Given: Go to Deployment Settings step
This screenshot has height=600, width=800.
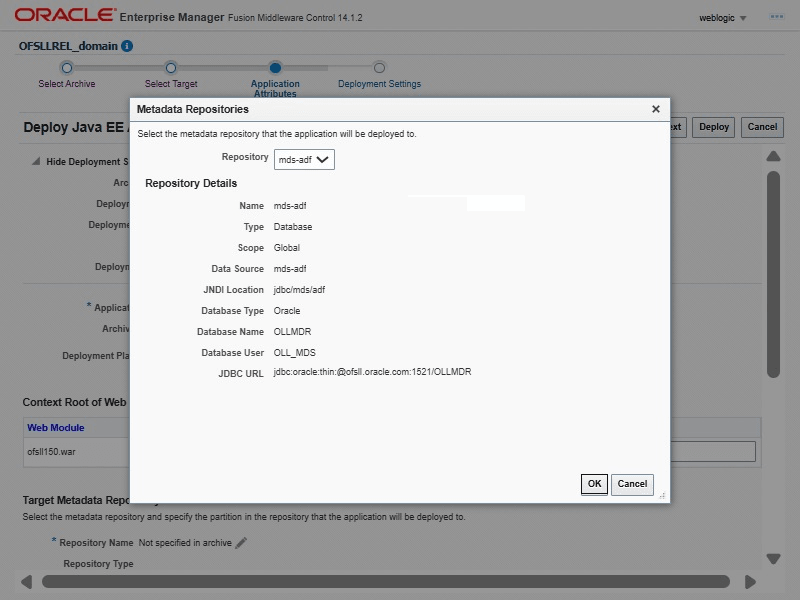Looking at the screenshot, I should tap(379, 84).
